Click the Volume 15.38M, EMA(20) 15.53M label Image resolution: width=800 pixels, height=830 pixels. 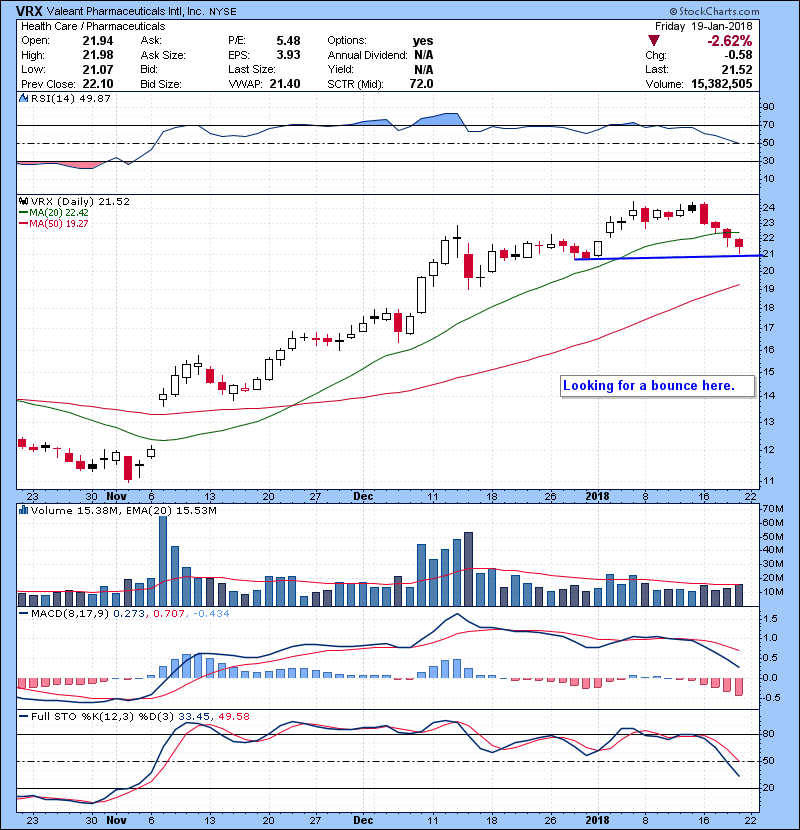point(124,510)
